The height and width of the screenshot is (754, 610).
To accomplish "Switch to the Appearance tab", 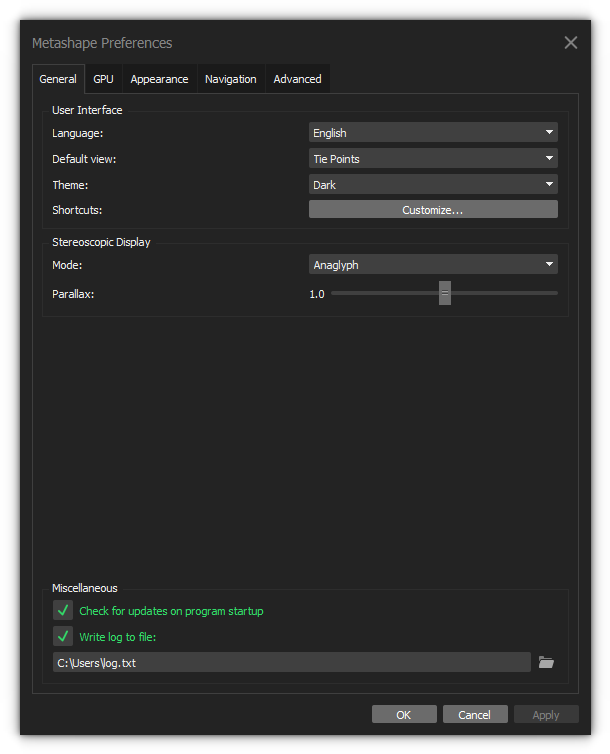I will click(159, 79).
